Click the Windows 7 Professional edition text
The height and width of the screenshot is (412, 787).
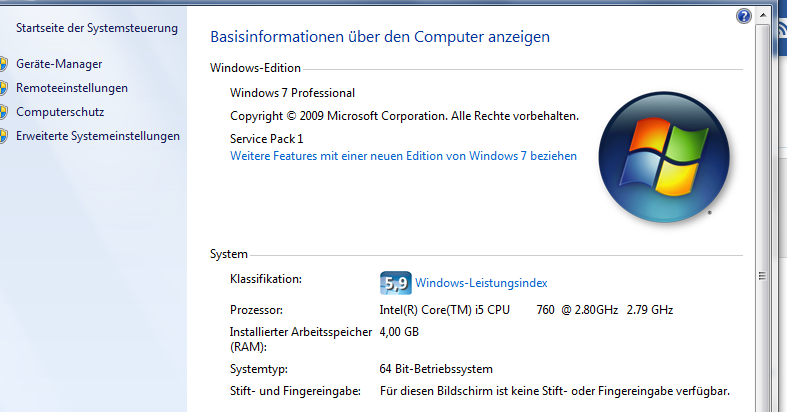pos(292,93)
